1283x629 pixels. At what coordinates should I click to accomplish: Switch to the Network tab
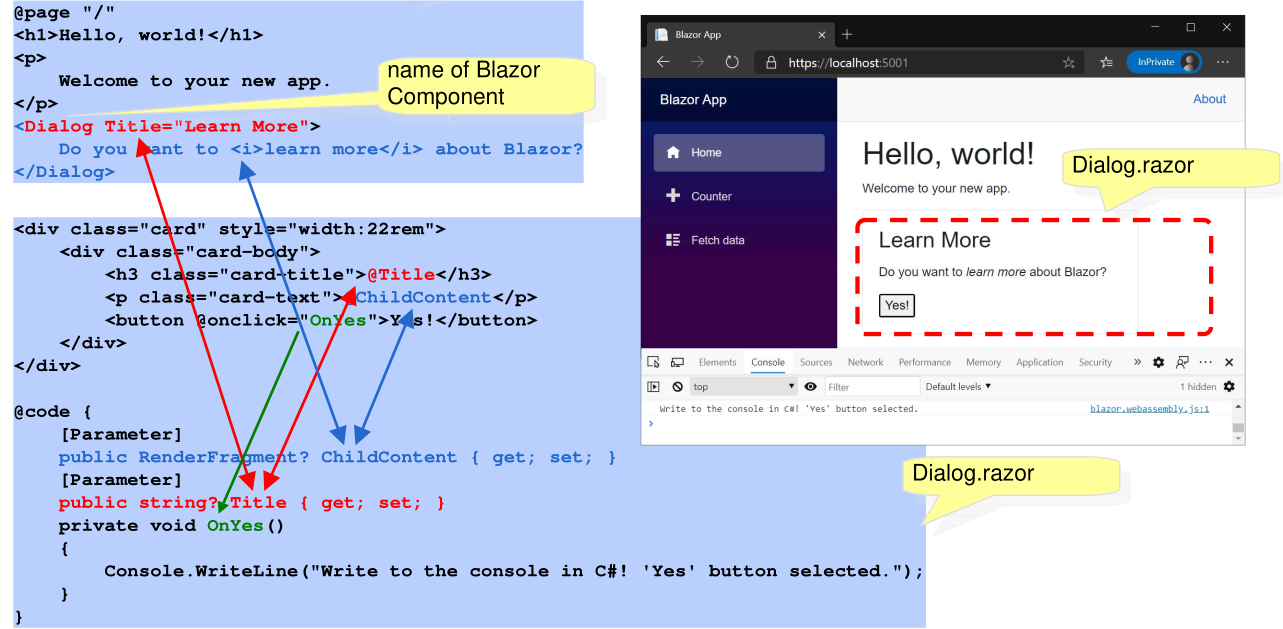pos(865,362)
